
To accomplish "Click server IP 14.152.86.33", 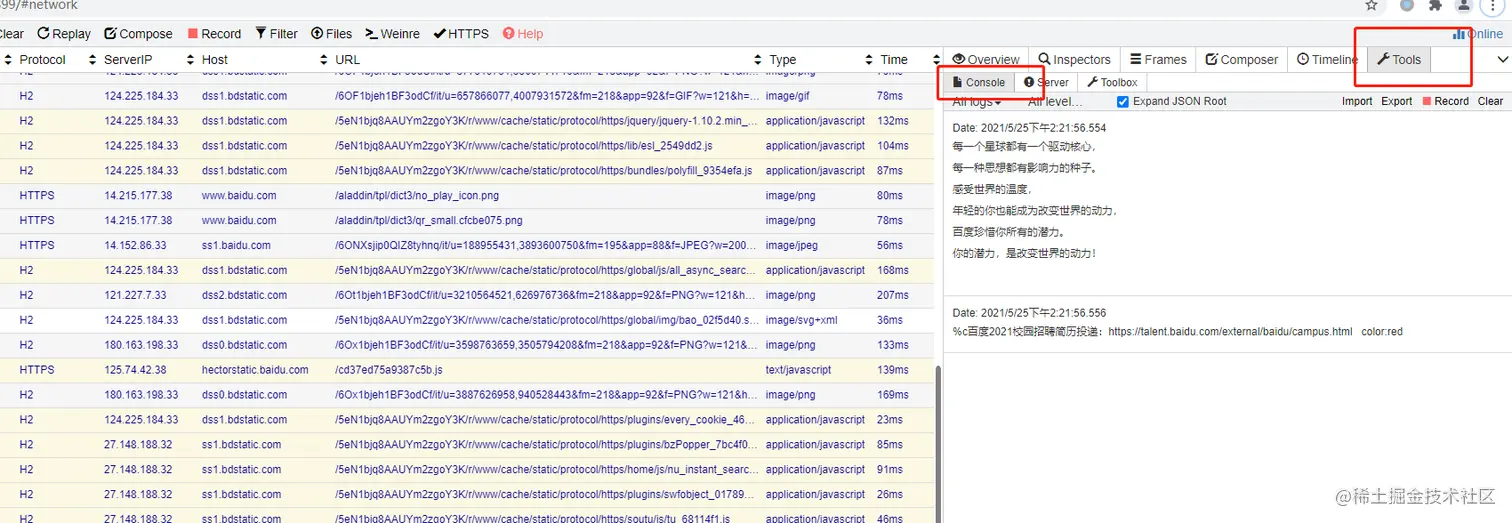I will (135, 245).
